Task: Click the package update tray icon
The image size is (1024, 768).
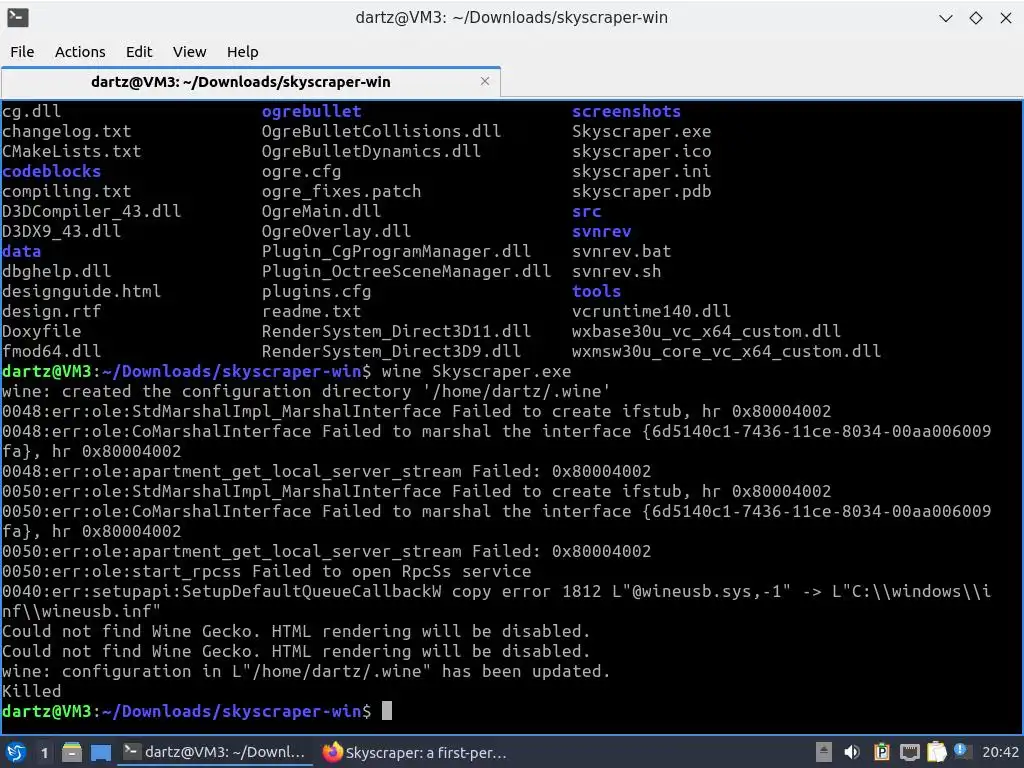Action: [881, 752]
